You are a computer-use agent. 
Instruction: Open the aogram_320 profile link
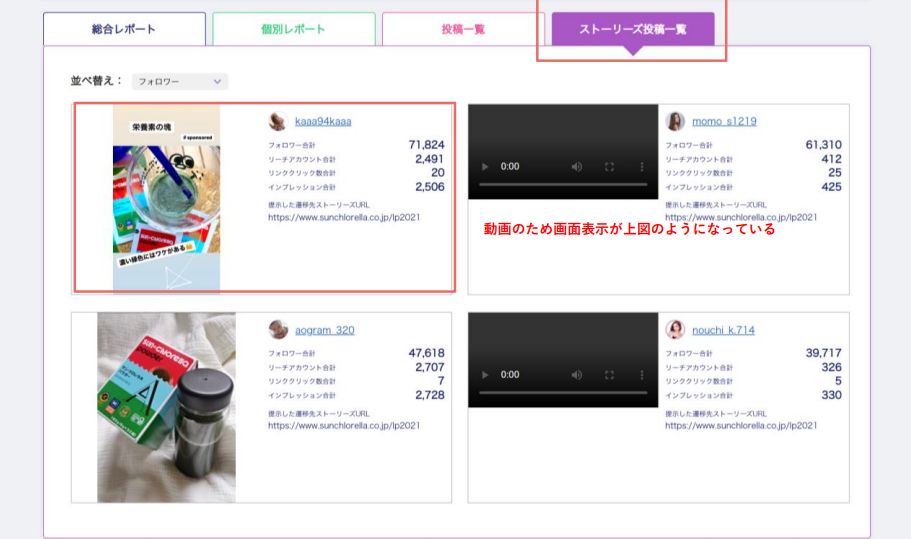pos(324,330)
